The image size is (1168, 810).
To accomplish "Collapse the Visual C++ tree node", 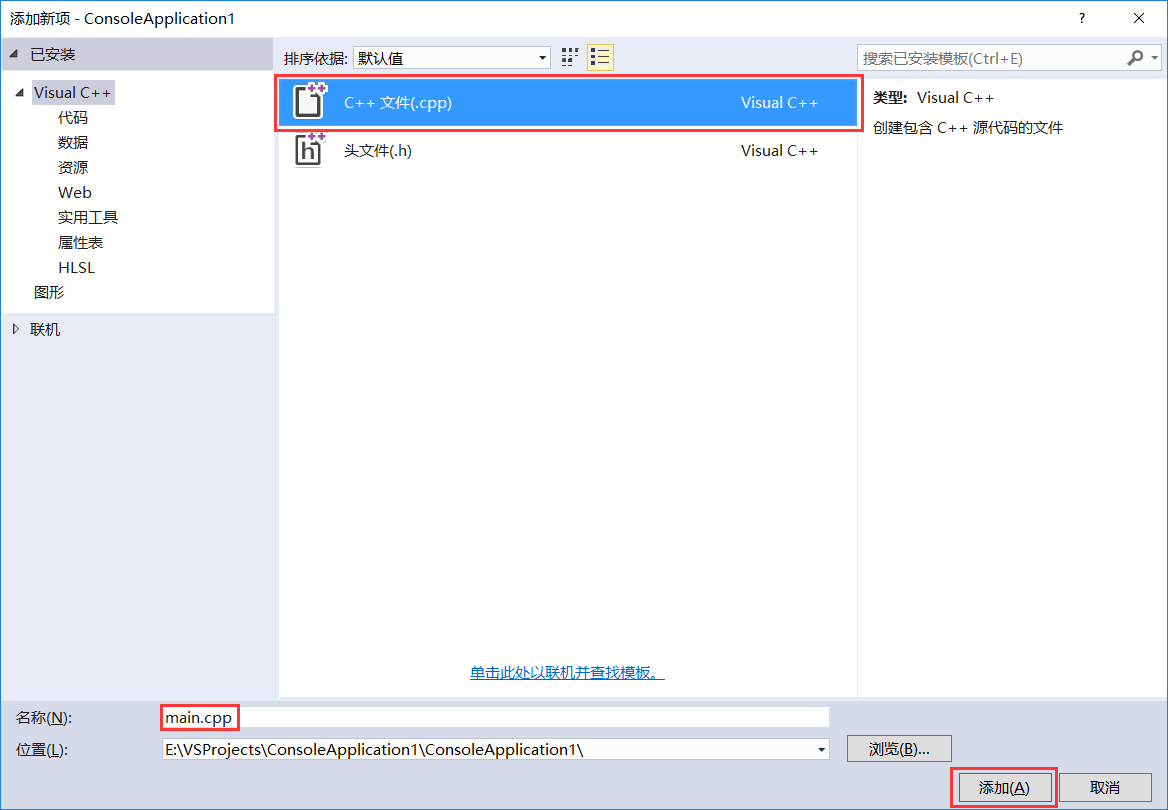I will point(19,93).
